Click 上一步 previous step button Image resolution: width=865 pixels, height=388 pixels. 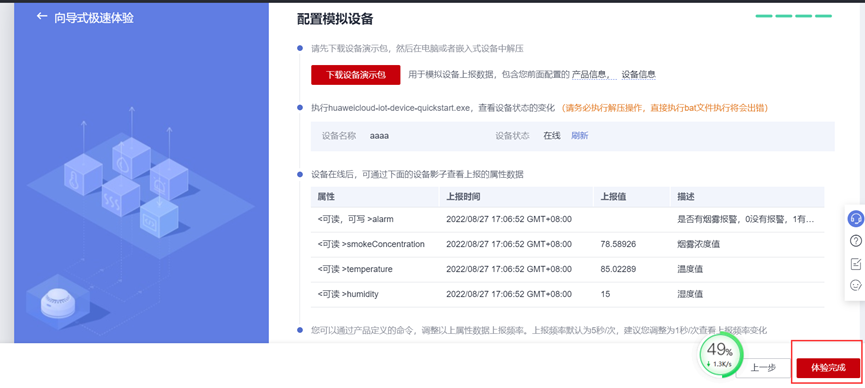[763, 368]
